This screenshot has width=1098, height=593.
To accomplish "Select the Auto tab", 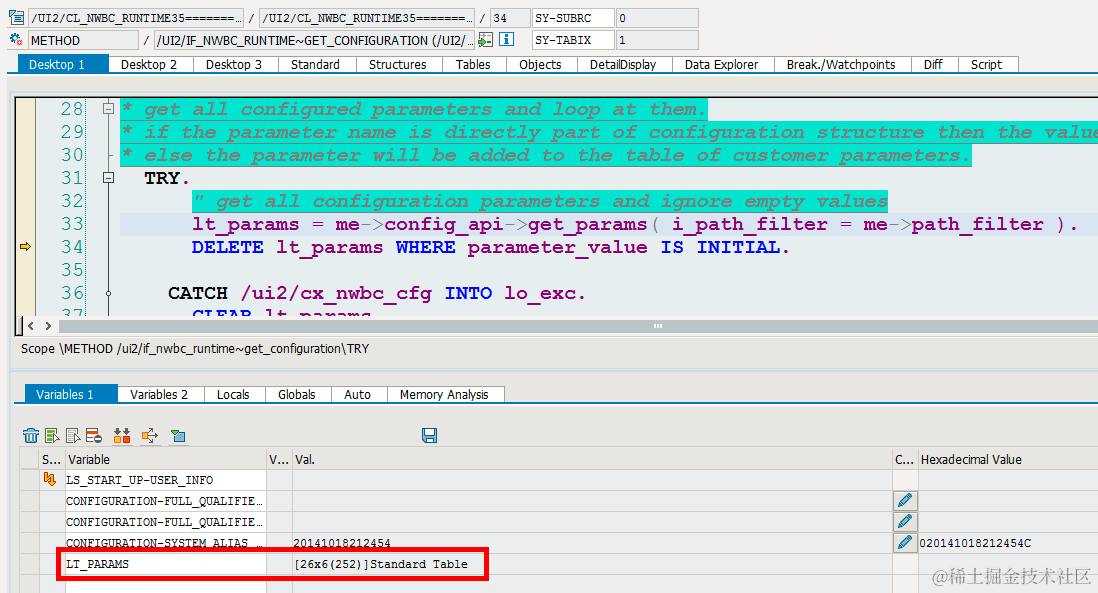I will tap(357, 394).
